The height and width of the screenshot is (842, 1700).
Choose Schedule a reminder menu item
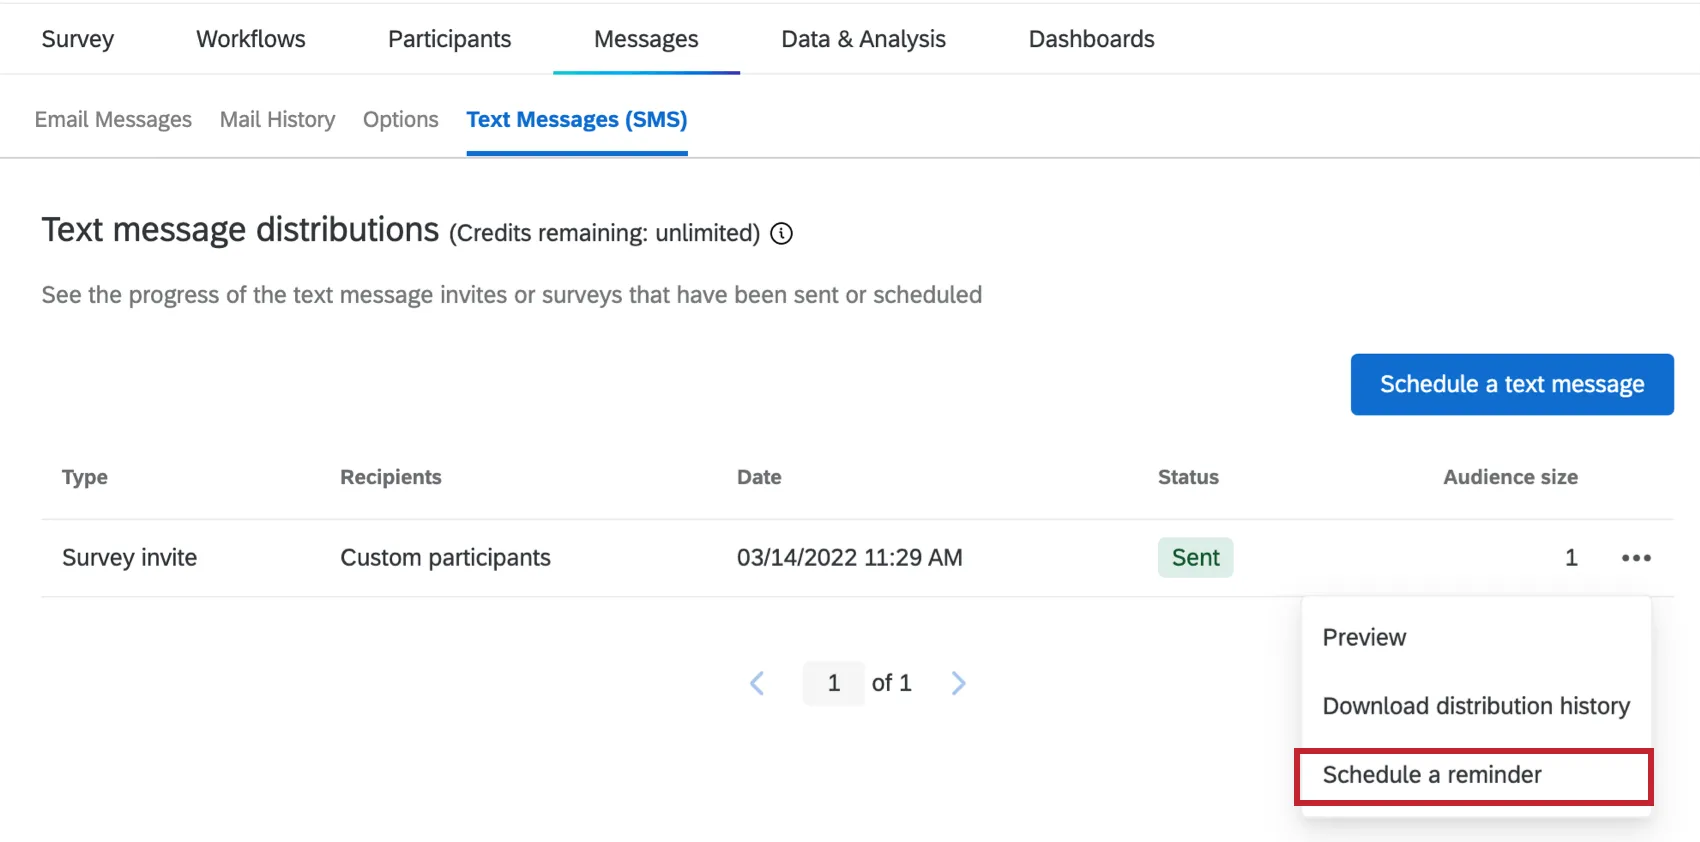coord(1432,775)
